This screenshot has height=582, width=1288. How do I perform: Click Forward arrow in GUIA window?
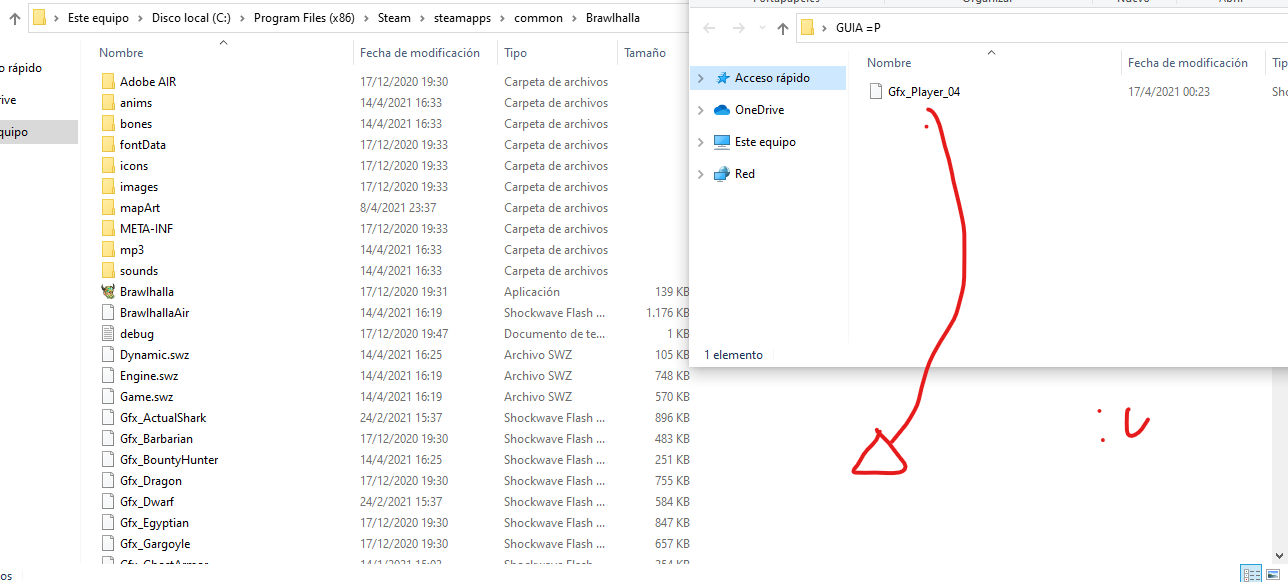pyautogui.click(x=738, y=29)
